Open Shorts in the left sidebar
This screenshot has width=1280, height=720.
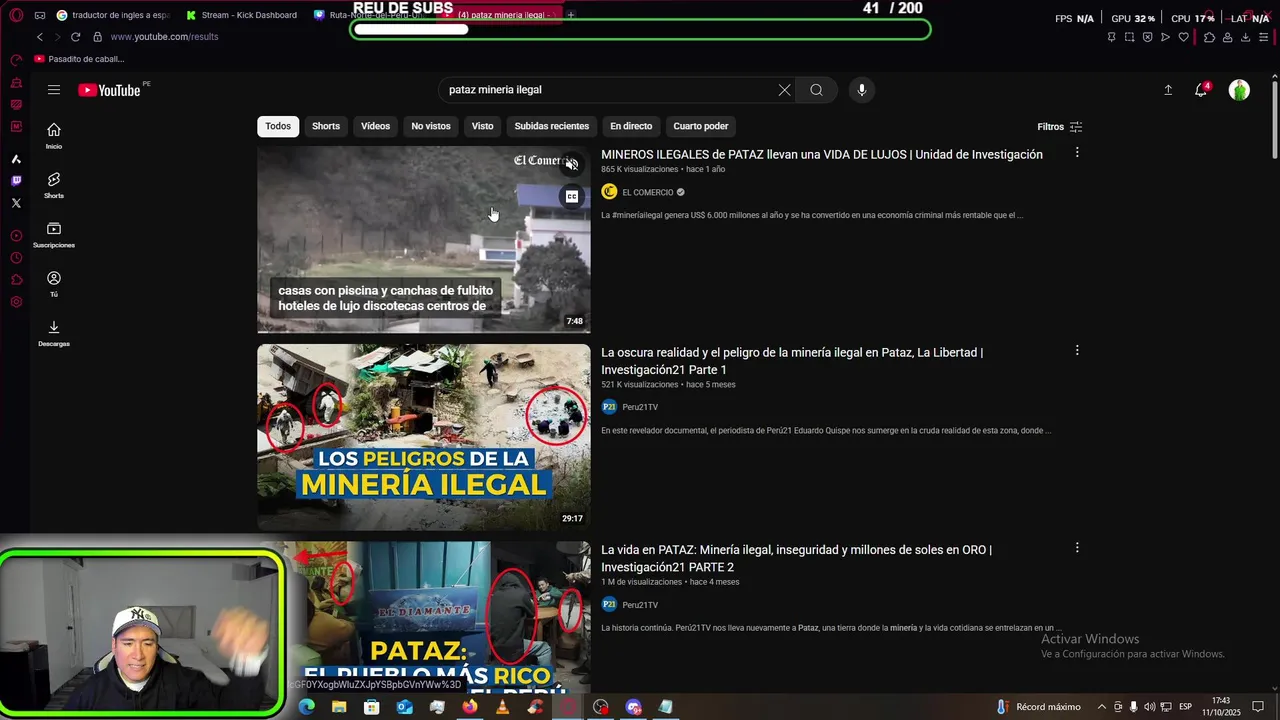click(54, 185)
